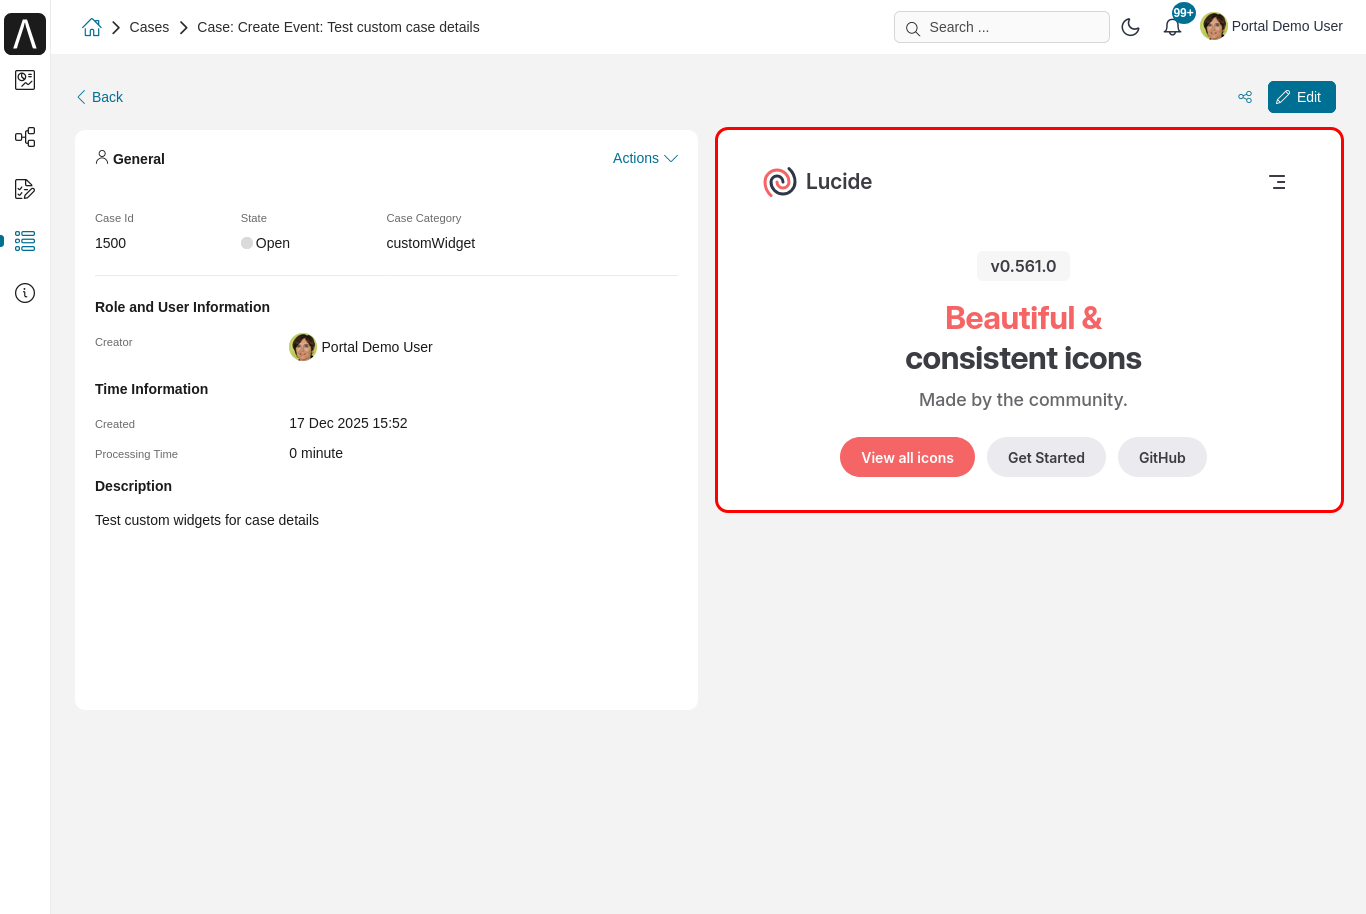Click the Edit button
The image size is (1366, 914).
click(x=1301, y=97)
